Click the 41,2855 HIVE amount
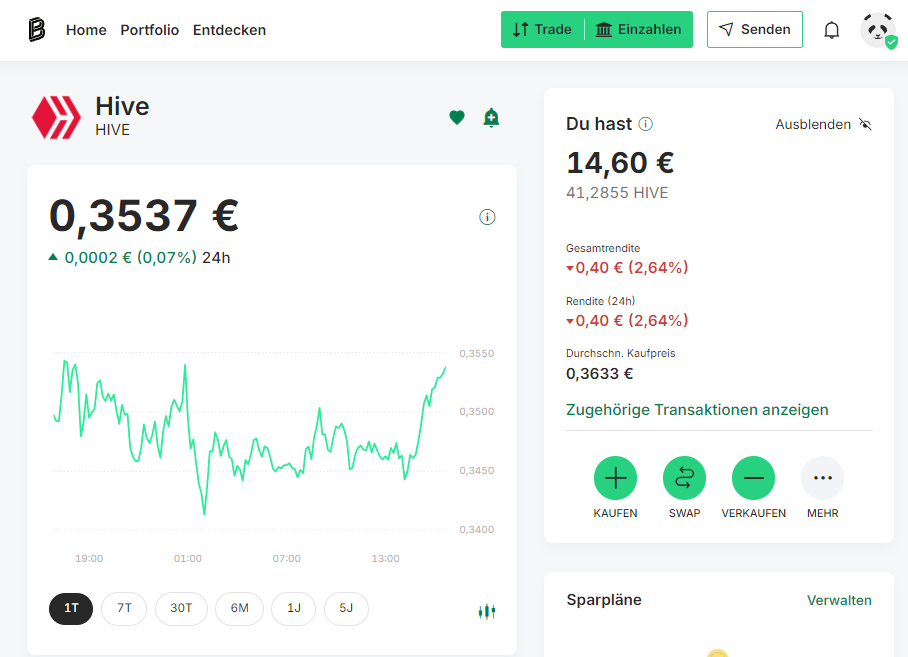The height and width of the screenshot is (657, 908). (x=617, y=193)
